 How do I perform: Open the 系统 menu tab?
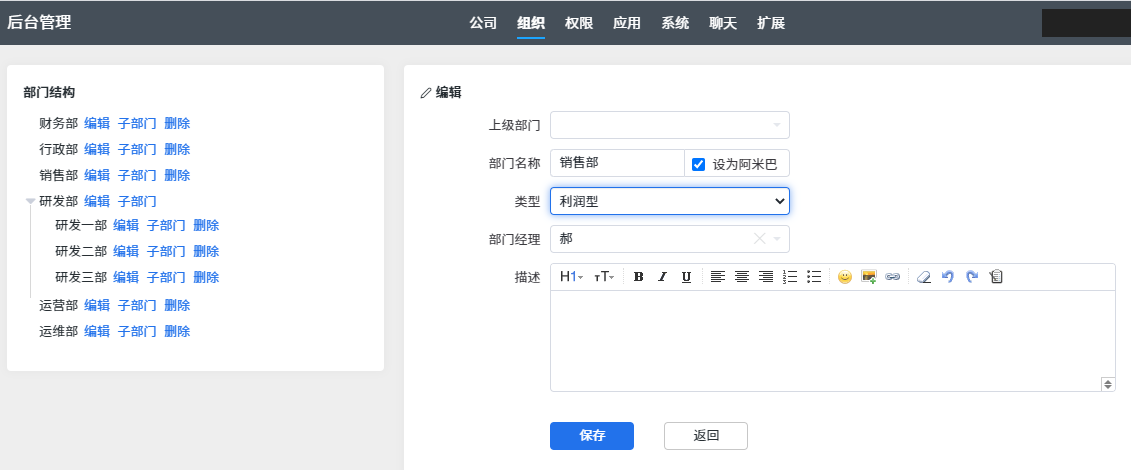click(x=675, y=23)
